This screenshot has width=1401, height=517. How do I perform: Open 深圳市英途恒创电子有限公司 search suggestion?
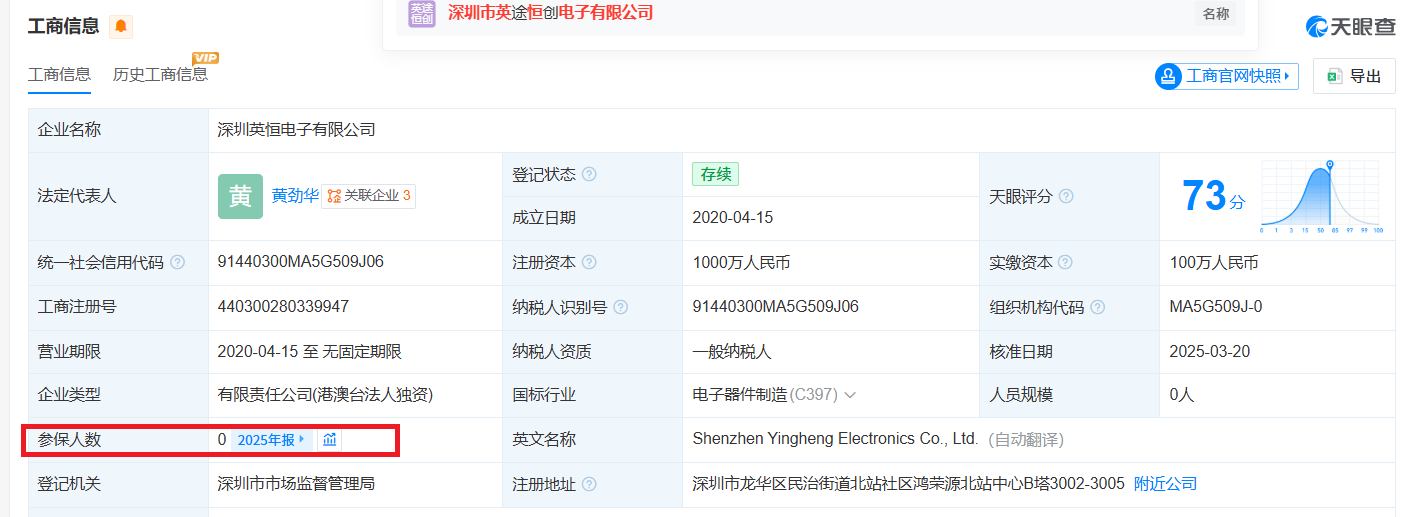tap(550, 13)
